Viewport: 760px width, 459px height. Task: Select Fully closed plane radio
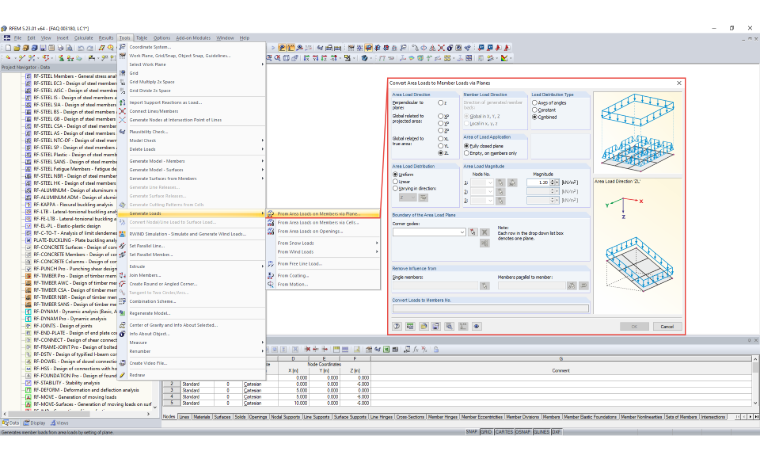tap(466, 146)
